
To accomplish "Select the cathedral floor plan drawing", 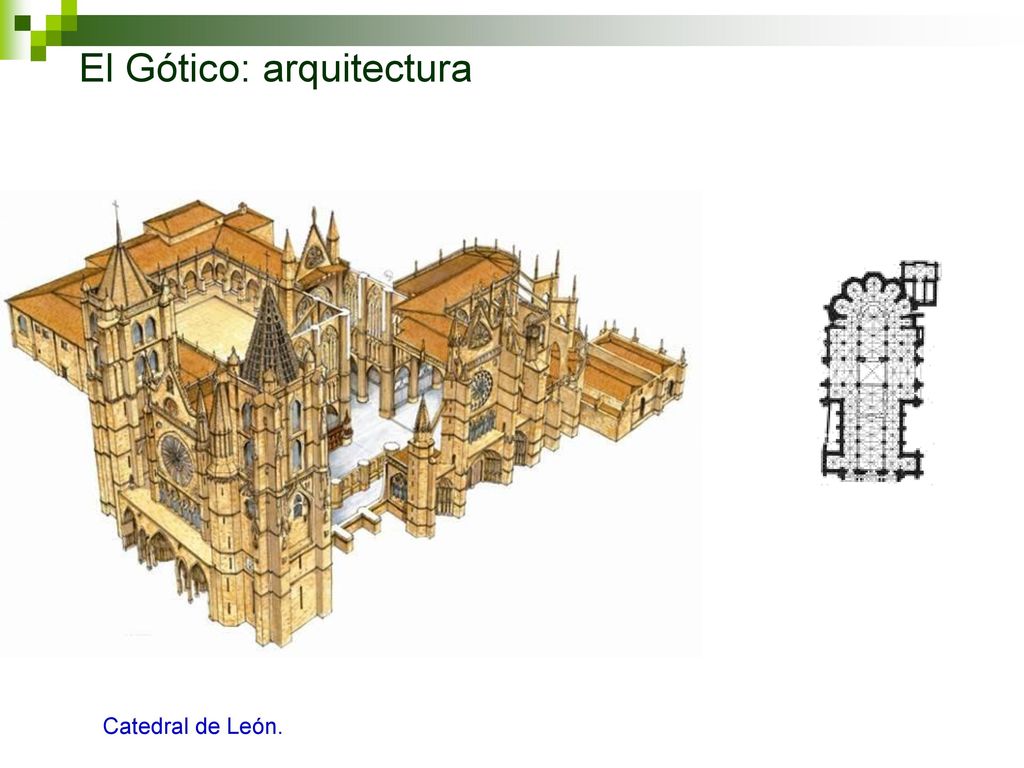I will coord(879,372).
